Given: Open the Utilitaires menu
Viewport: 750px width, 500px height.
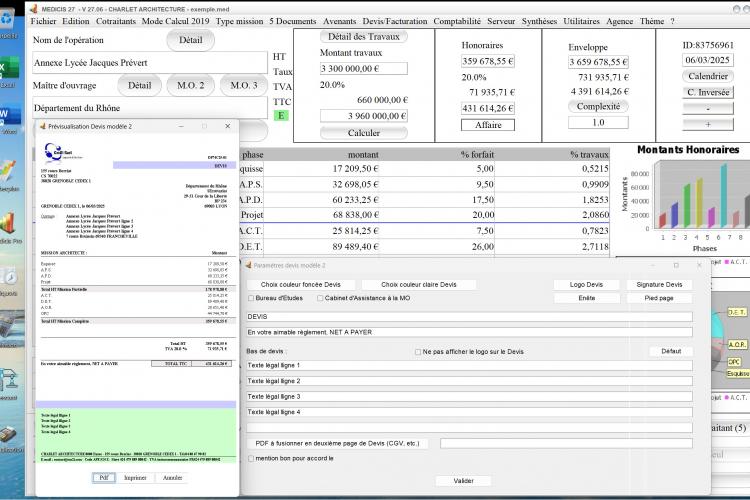Looking at the screenshot, I should pos(581,21).
